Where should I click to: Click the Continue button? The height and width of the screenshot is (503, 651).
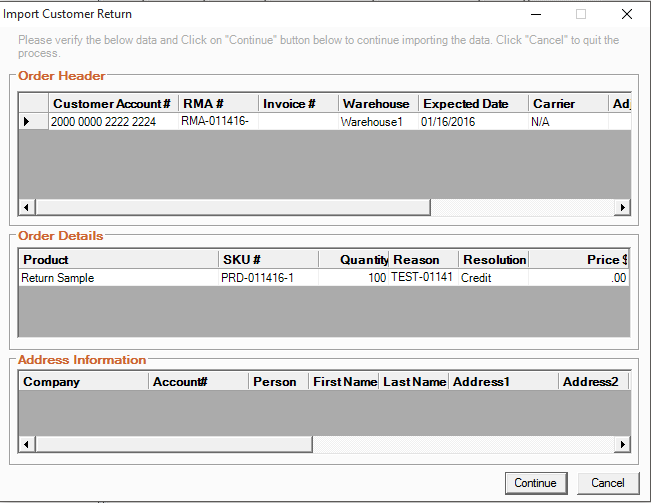coord(535,483)
